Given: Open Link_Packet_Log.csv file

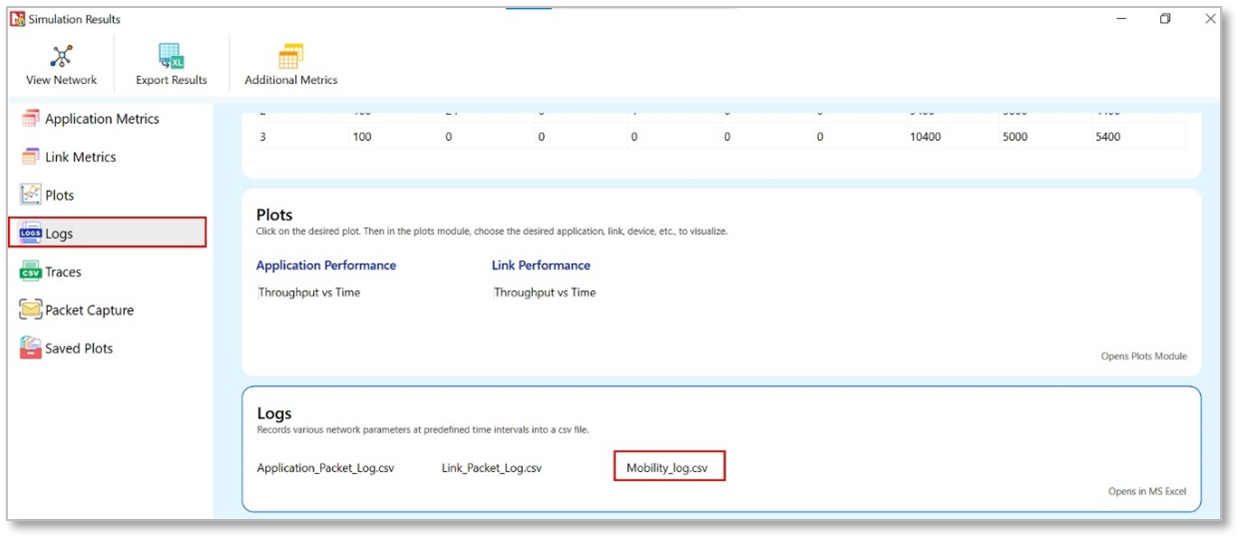Looking at the screenshot, I should (x=491, y=468).
